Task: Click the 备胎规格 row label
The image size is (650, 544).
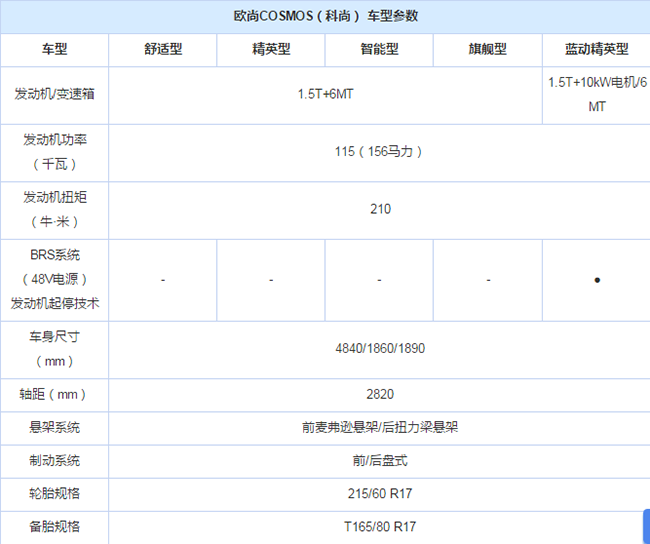Action: point(54,527)
